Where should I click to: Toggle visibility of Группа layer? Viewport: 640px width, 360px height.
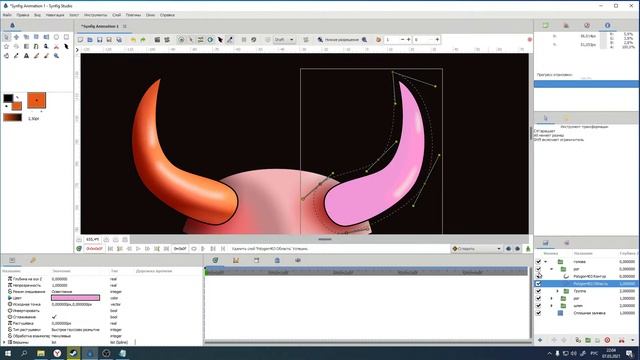tap(538, 291)
